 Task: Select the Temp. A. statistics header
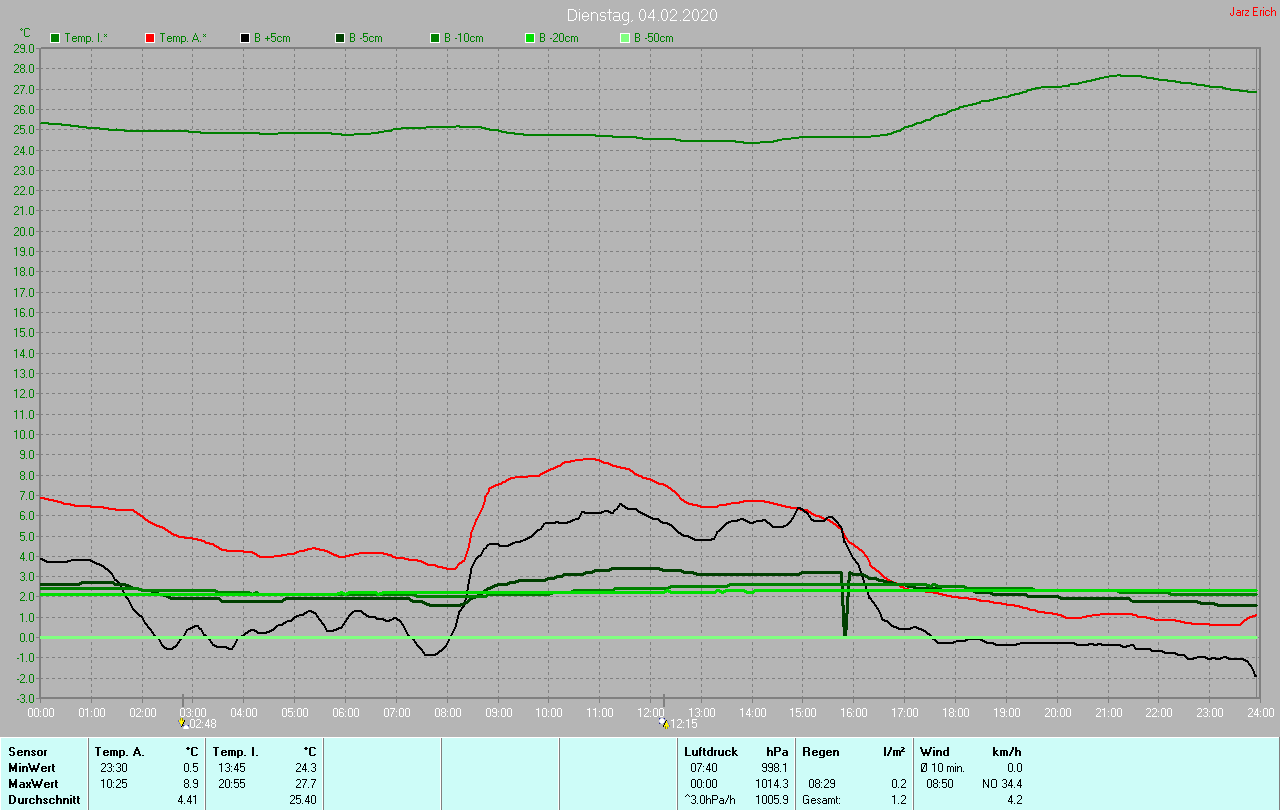(x=119, y=751)
